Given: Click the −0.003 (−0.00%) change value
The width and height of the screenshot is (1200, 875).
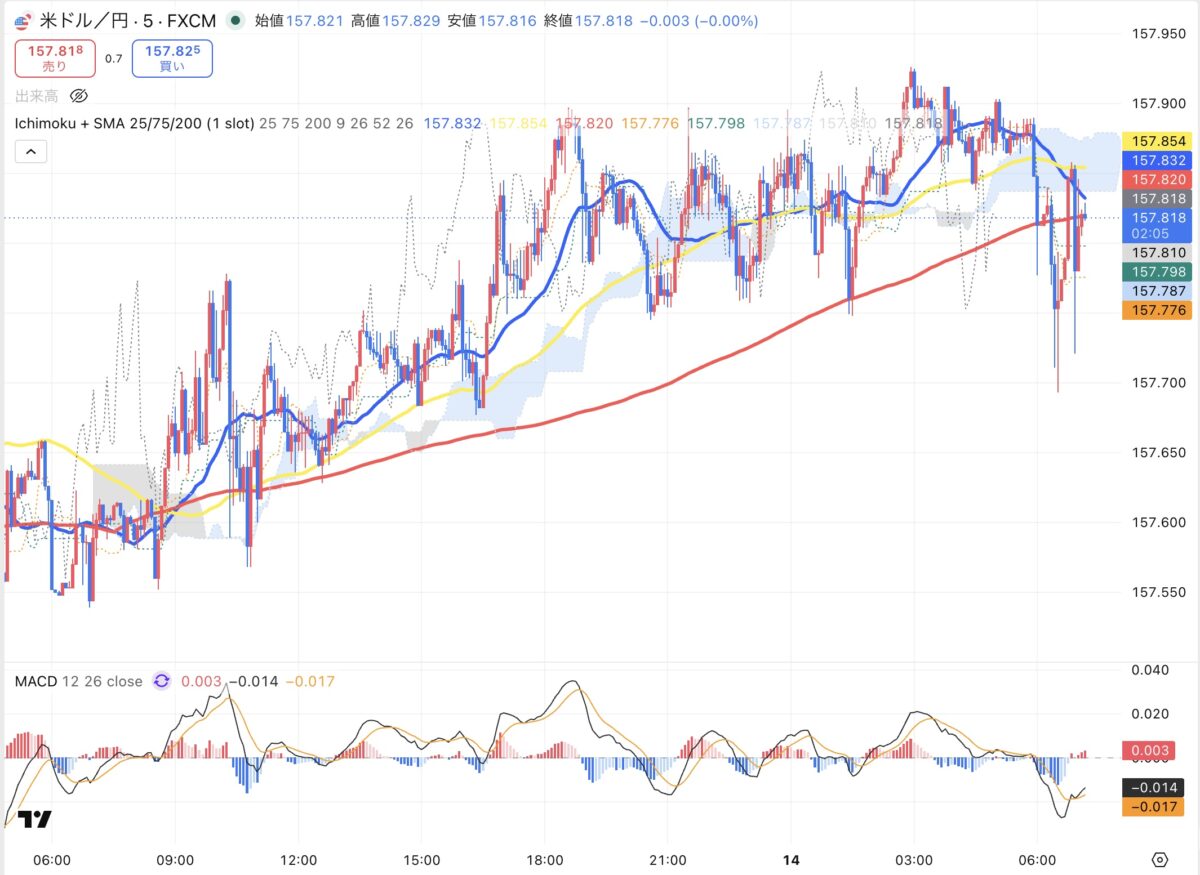Looking at the screenshot, I should pos(699,20).
